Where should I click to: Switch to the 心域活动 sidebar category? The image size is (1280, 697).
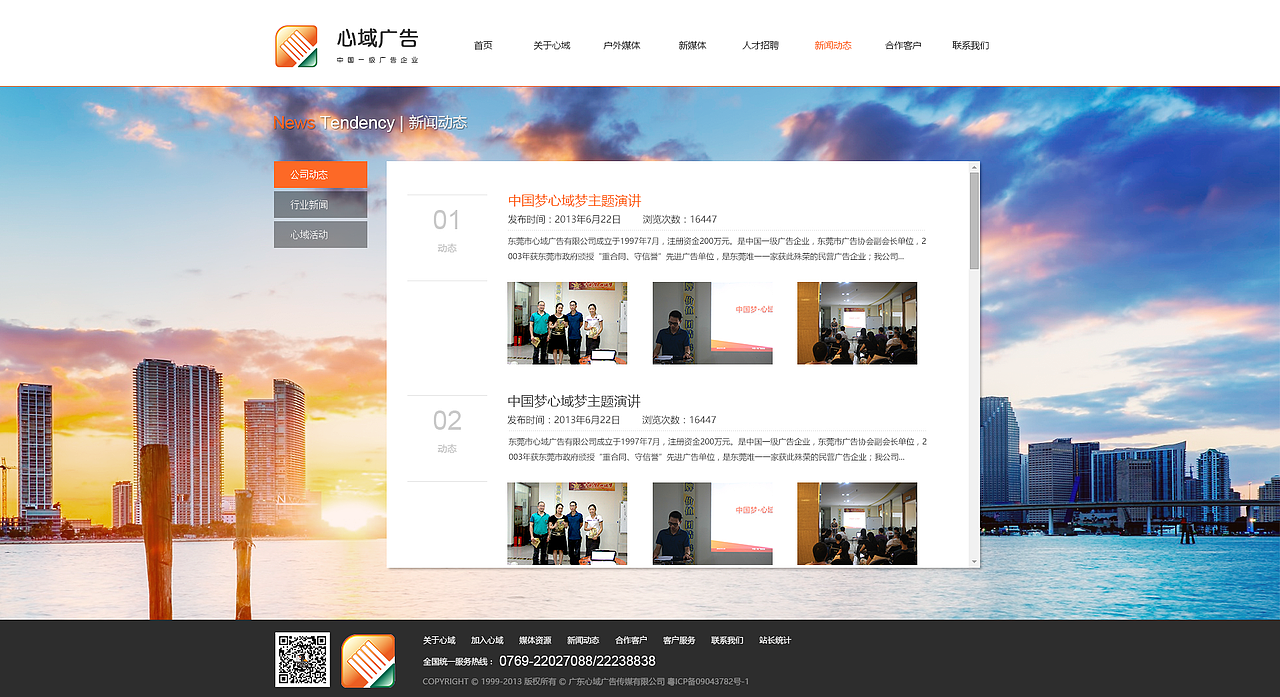[320, 234]
